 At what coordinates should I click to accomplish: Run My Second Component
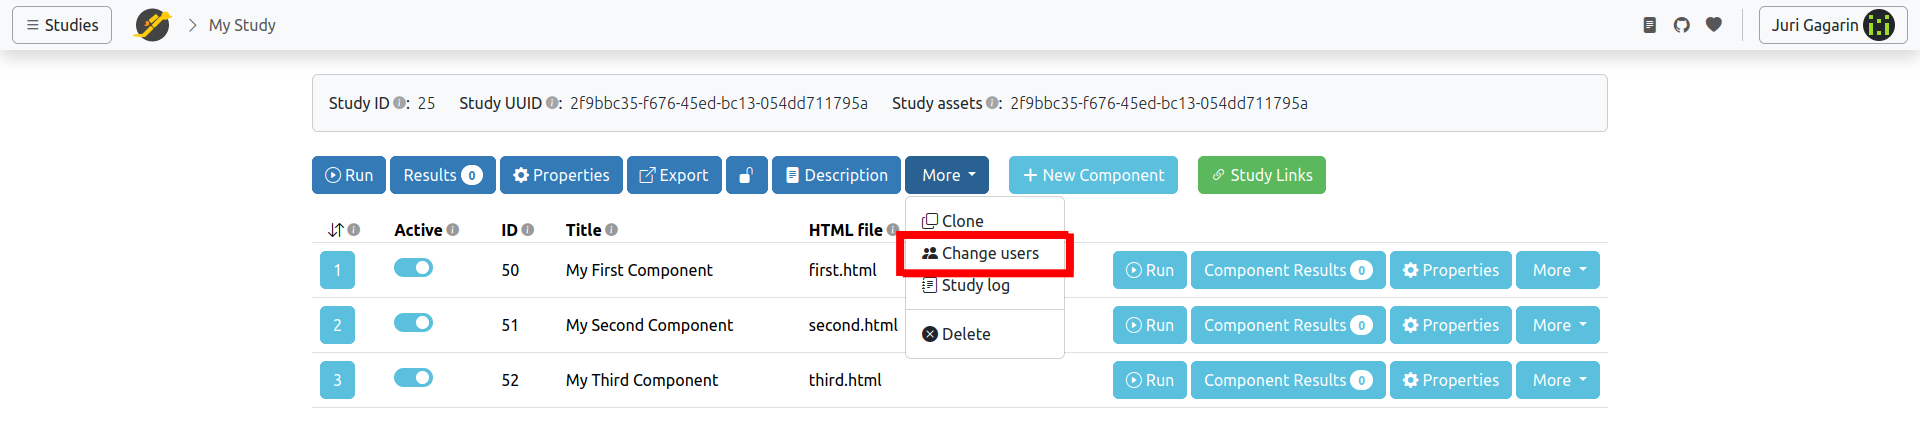pos(1150,325)
